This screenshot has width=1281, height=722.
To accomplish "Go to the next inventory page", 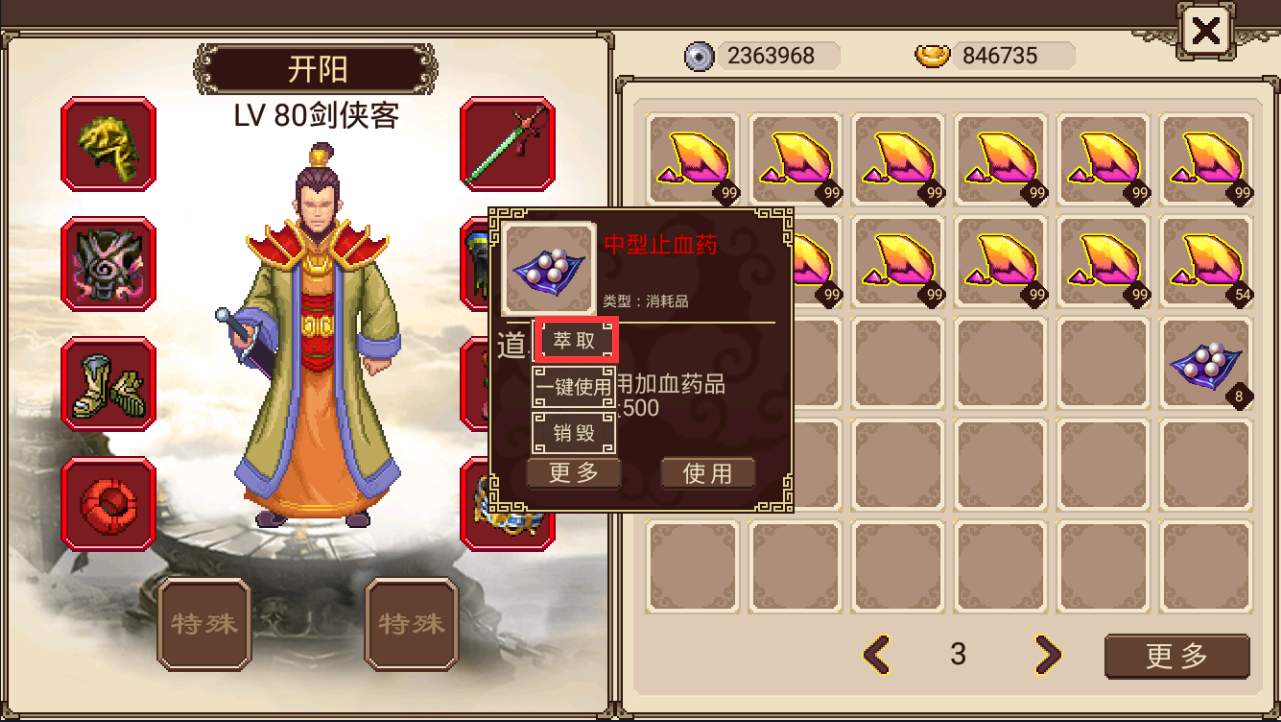I will click(1047, 655).
